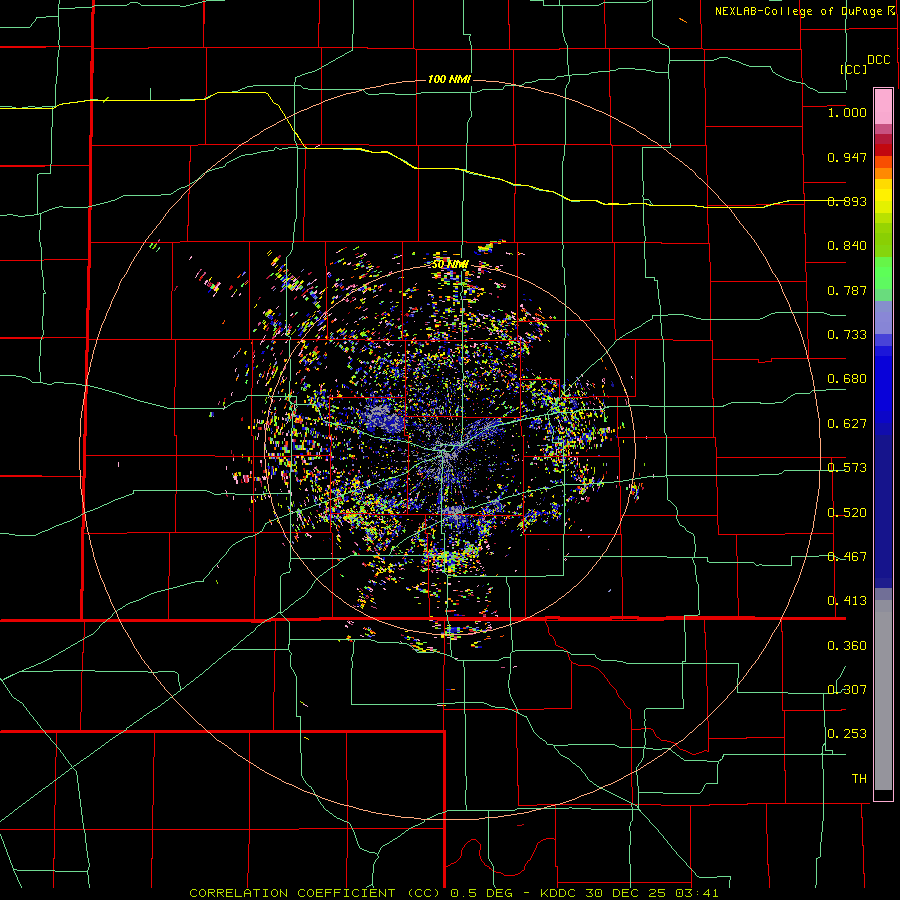Click the 0.573 scale value
Screen dimensions: 900x900
[x=847, y=468]
